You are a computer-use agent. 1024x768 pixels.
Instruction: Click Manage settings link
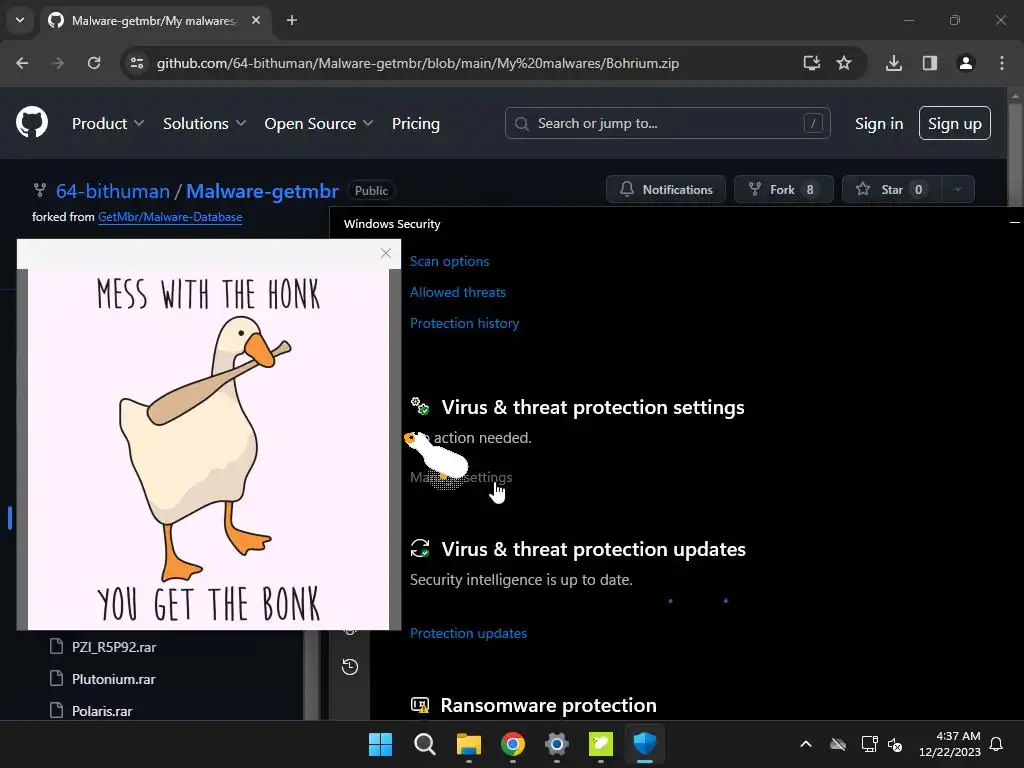pyautogui.click(x=461, y=477)
